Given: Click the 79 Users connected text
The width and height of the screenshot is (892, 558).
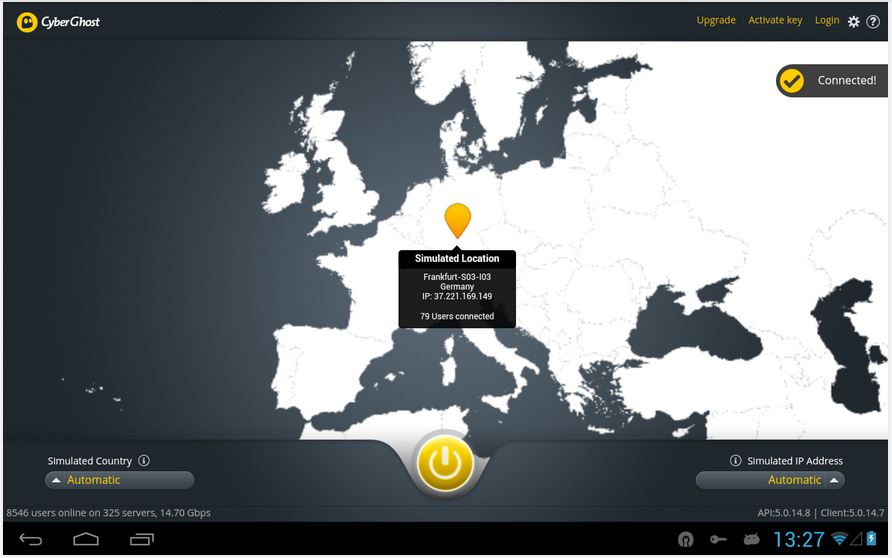Looking at the screenshot, I should pos(457,316).
